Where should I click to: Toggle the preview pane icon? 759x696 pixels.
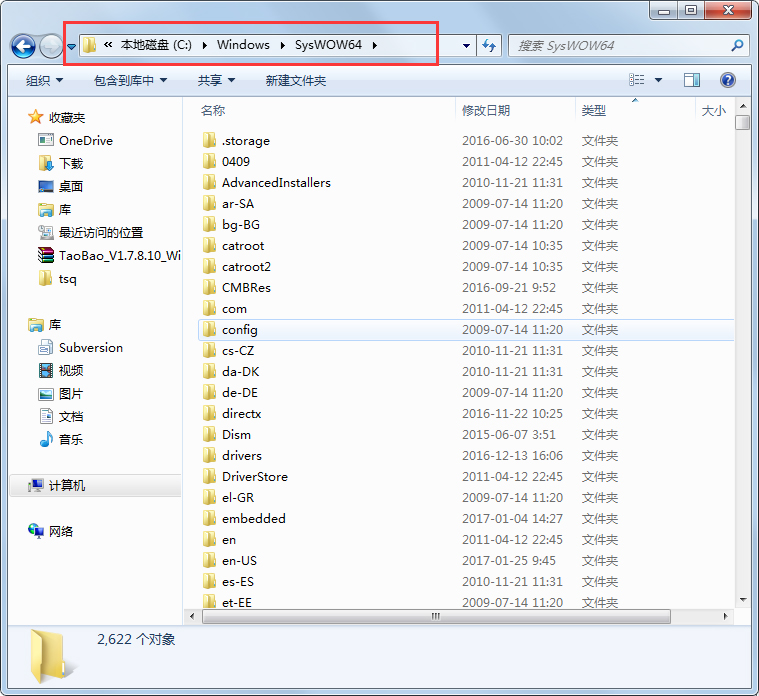tap(691, 80)
